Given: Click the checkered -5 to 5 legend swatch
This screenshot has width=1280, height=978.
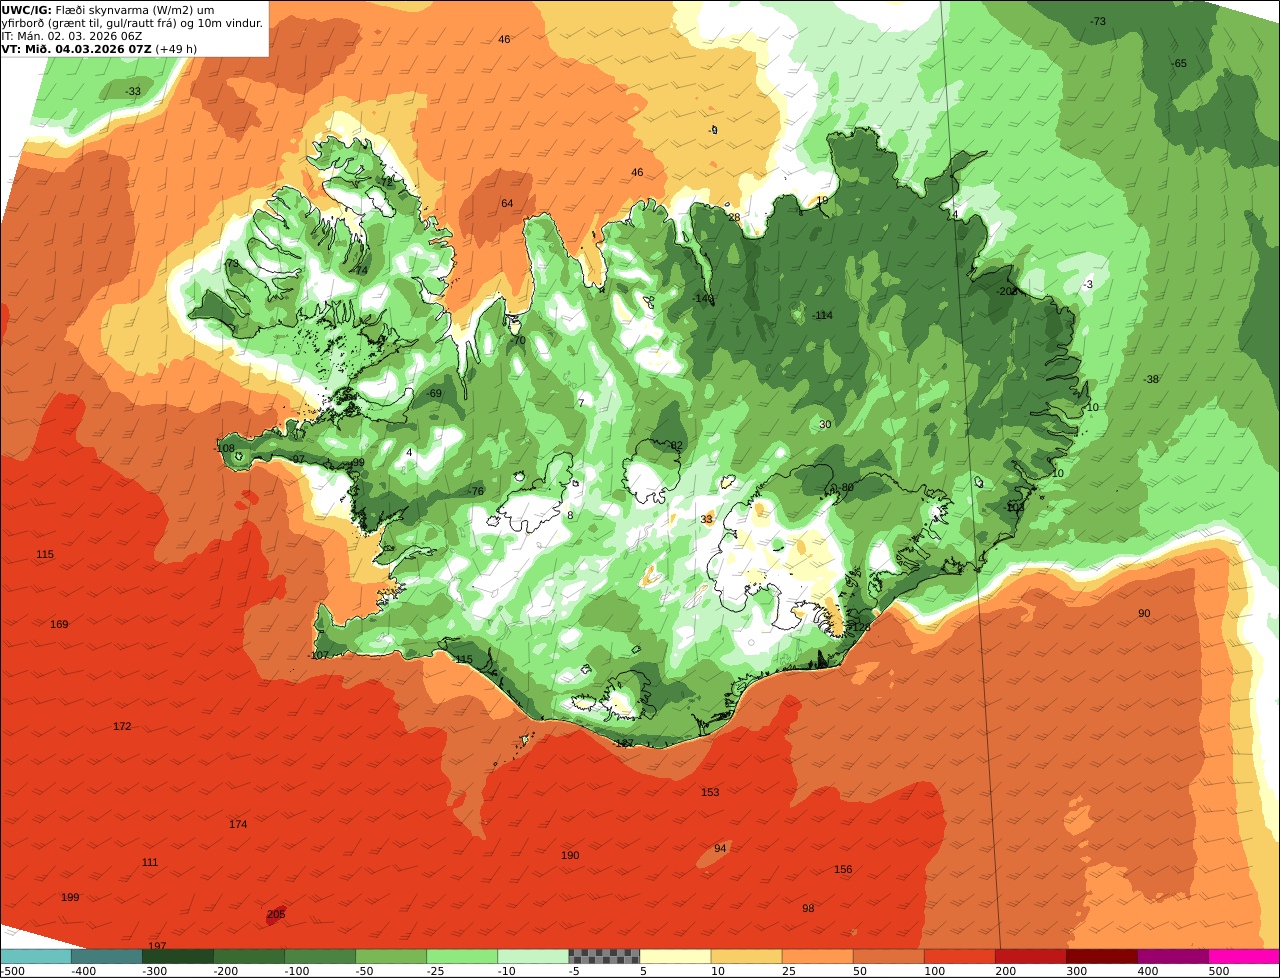Looking at the screenshot, I should 604,956.
